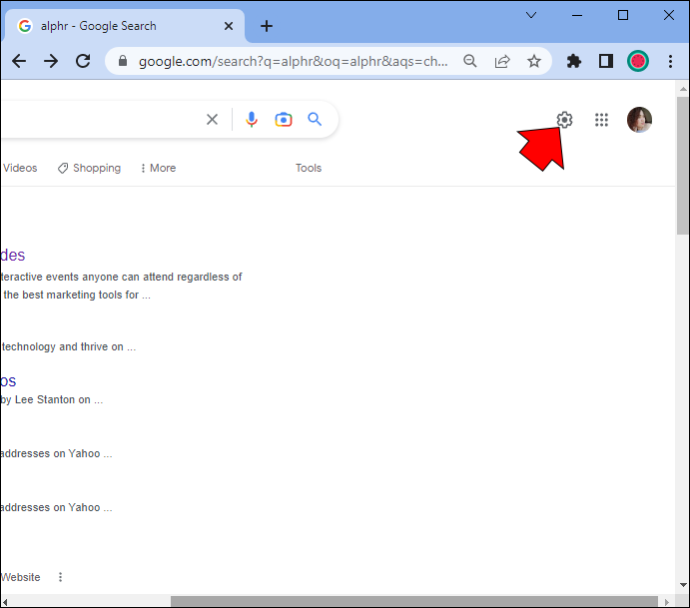The image size is (690, 608).
Task: Open the zoom indicator in address bar
Action: [470, 61]
